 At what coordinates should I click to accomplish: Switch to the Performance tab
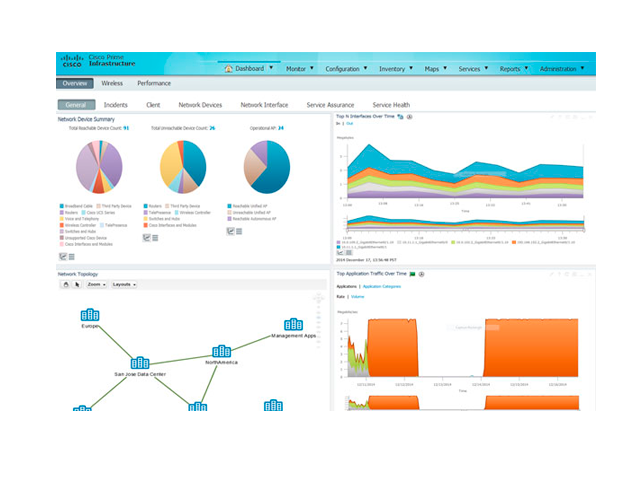point(154,83)
